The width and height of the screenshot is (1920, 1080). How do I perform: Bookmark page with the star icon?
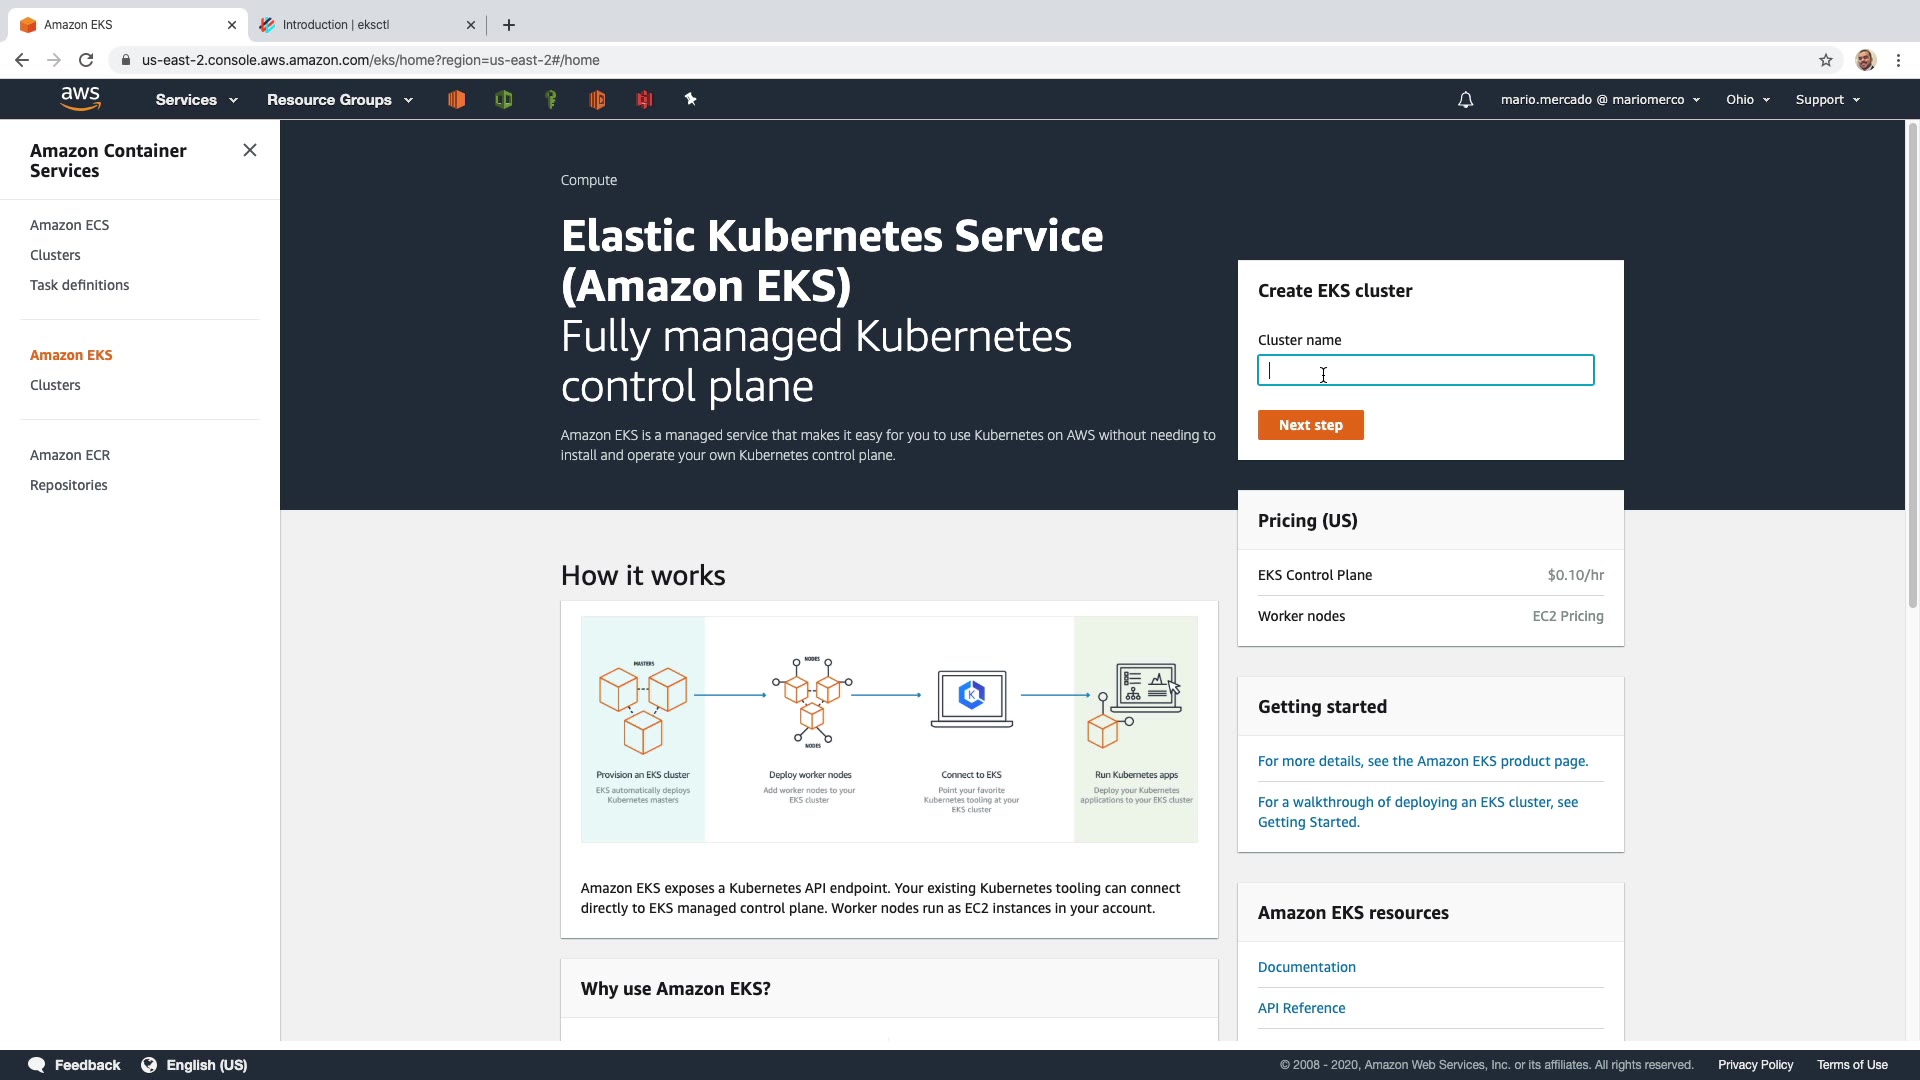[1825, 60]
